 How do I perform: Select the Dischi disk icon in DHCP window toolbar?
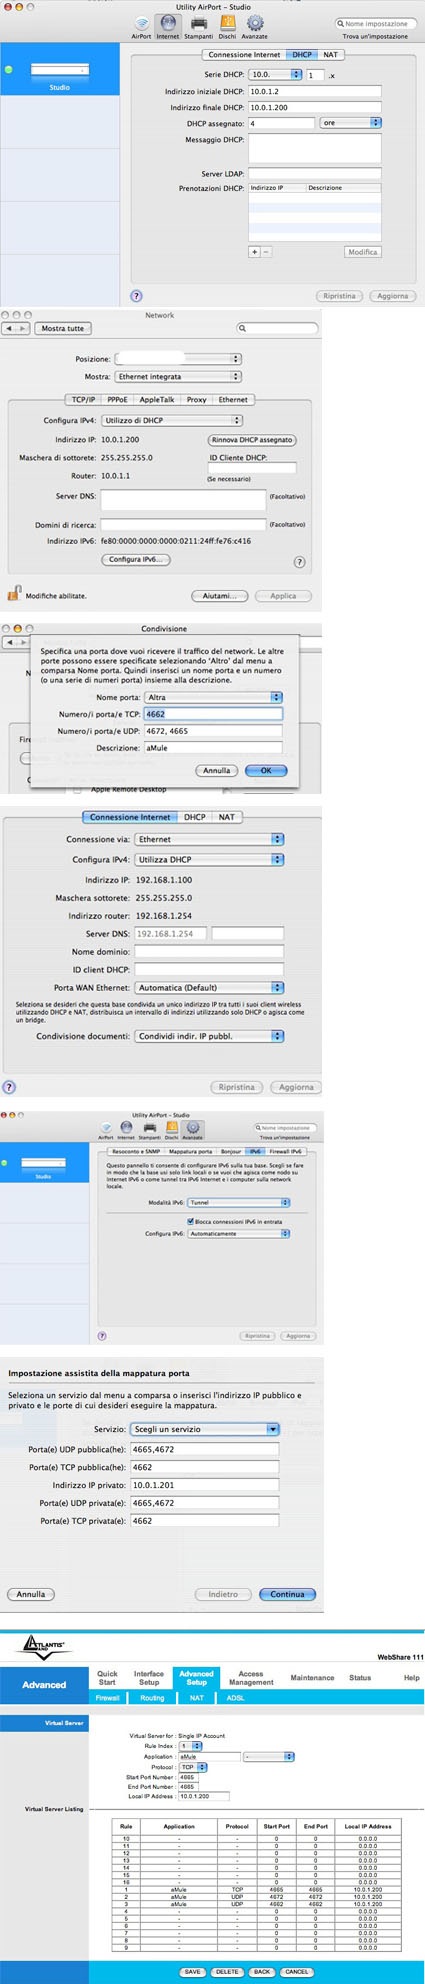(227, 24)
